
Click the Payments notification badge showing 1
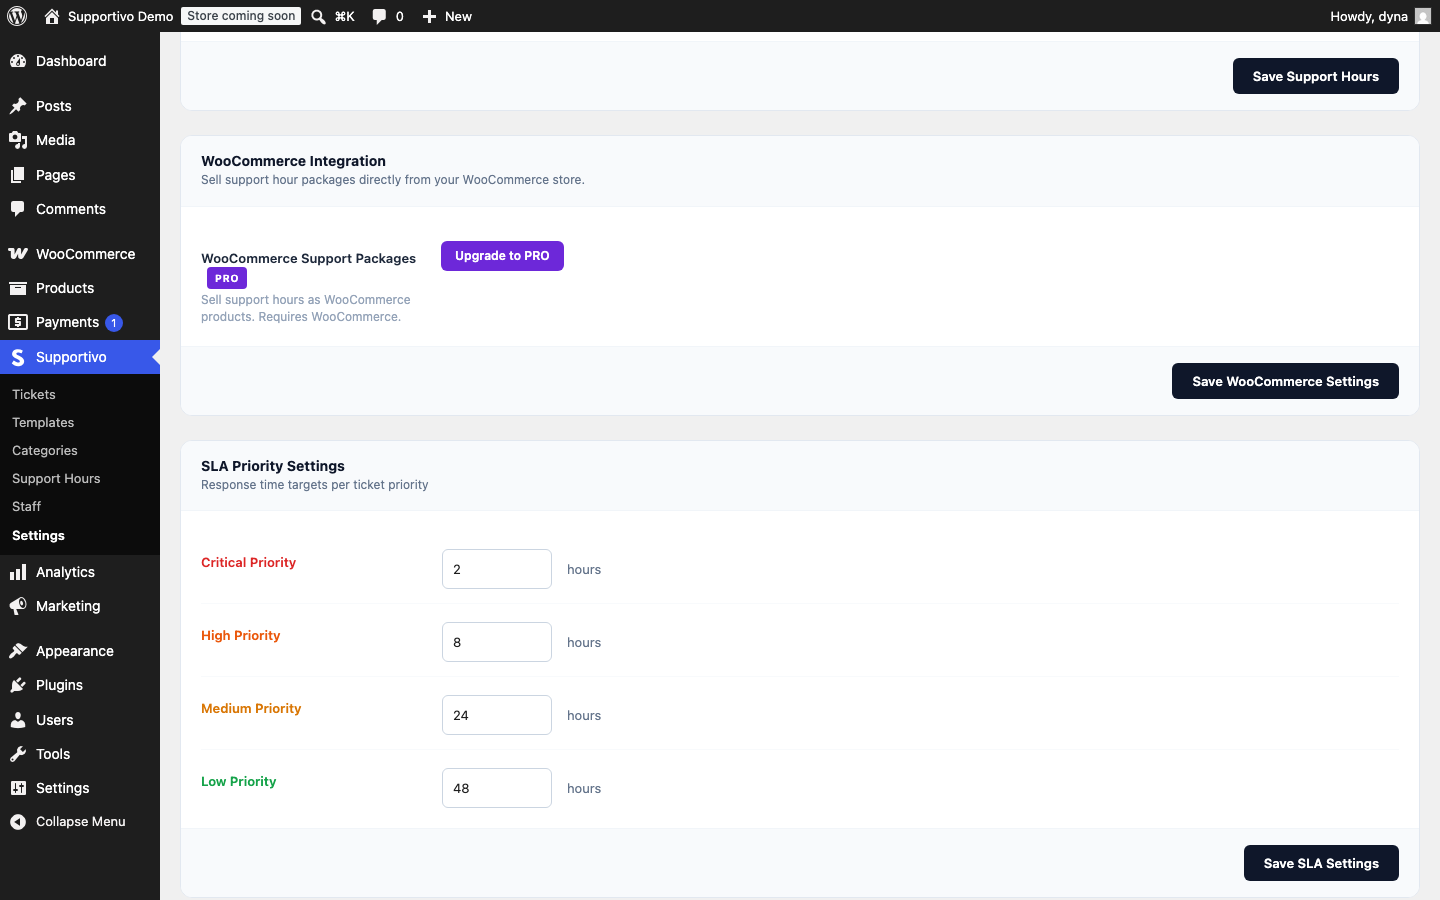point(114,323)
